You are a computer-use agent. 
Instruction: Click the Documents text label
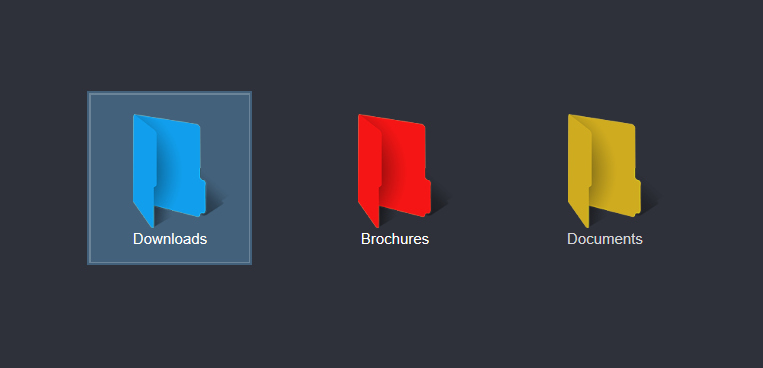[x=605, y=239]
